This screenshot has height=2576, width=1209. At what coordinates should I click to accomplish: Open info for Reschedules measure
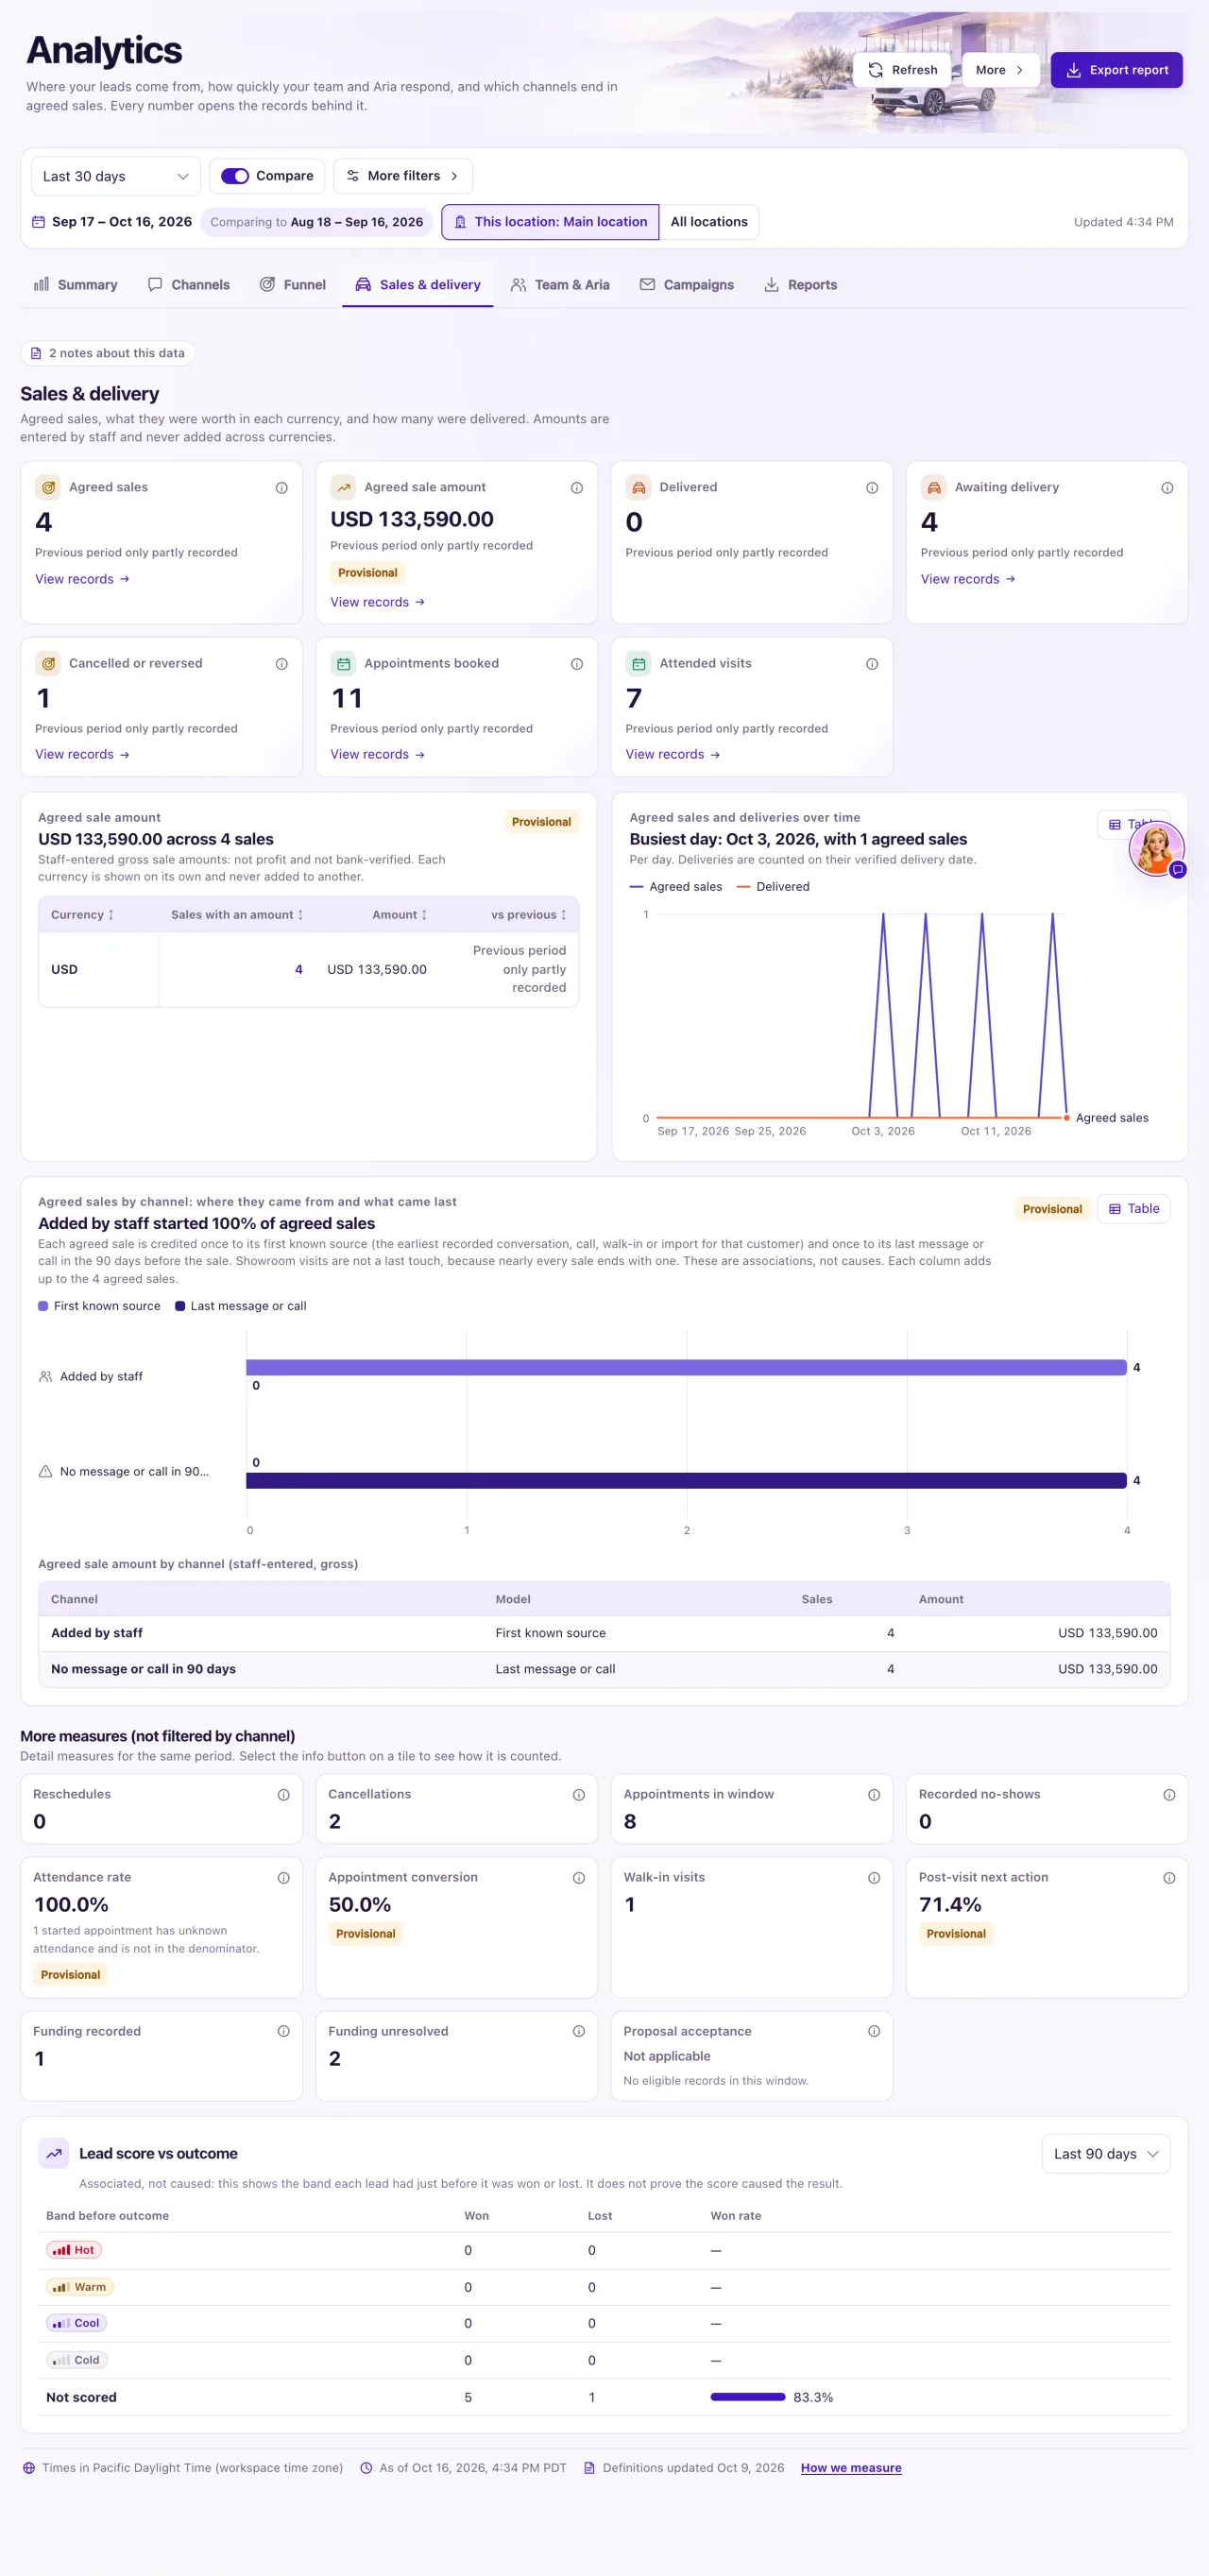(283, 1795)
